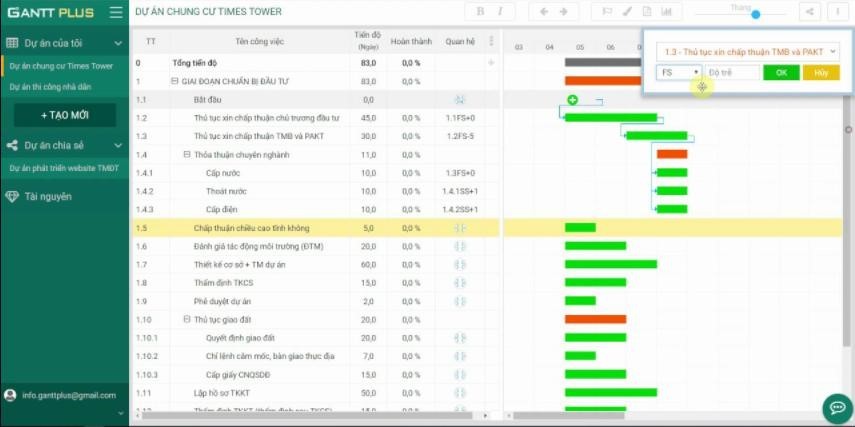Open the chat support bubble icon
The image size is (855, 427).
click(837, 408)
